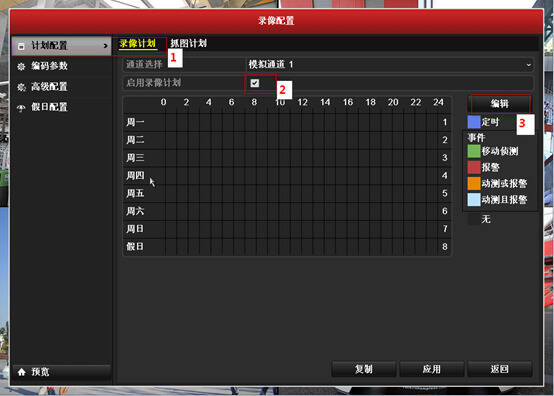Click row number 1 beside 周一 row
Viewport: 554px width, 396px height.
click(x=445, y=122)
